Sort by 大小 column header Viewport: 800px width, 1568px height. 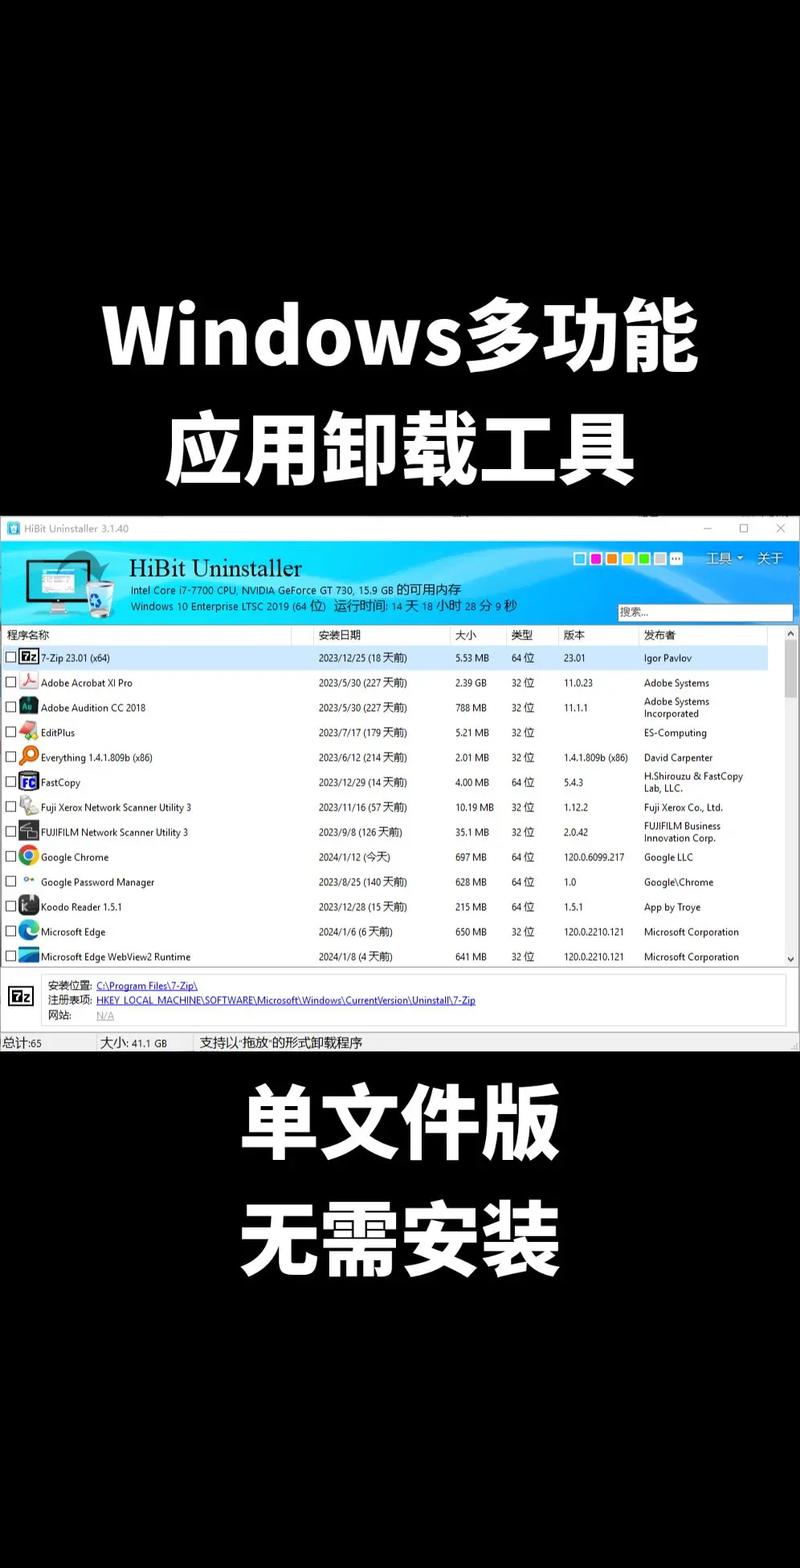(479, 635)
